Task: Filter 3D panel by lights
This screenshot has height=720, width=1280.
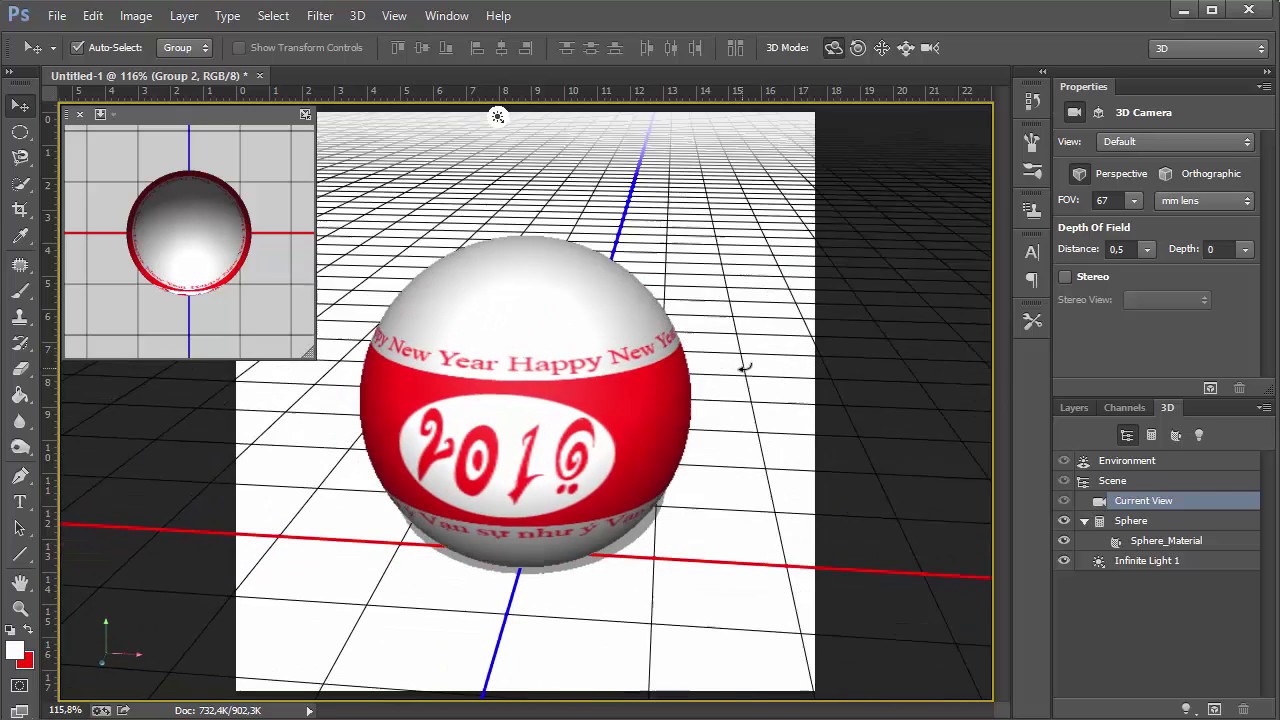Action: [1199, 435]
